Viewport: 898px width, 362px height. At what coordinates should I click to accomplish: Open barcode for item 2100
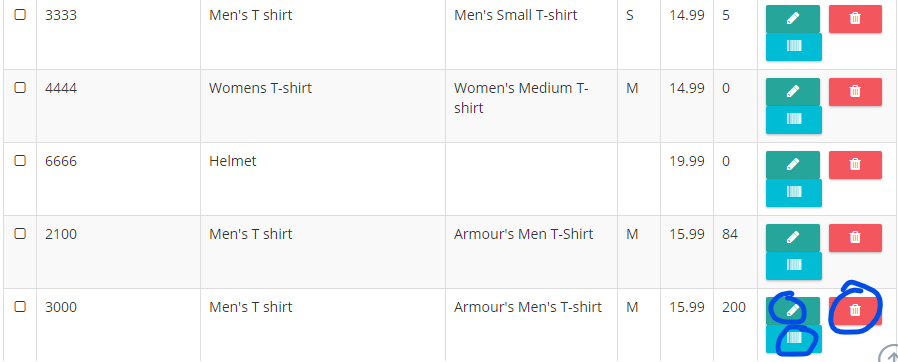pos(794,266)
